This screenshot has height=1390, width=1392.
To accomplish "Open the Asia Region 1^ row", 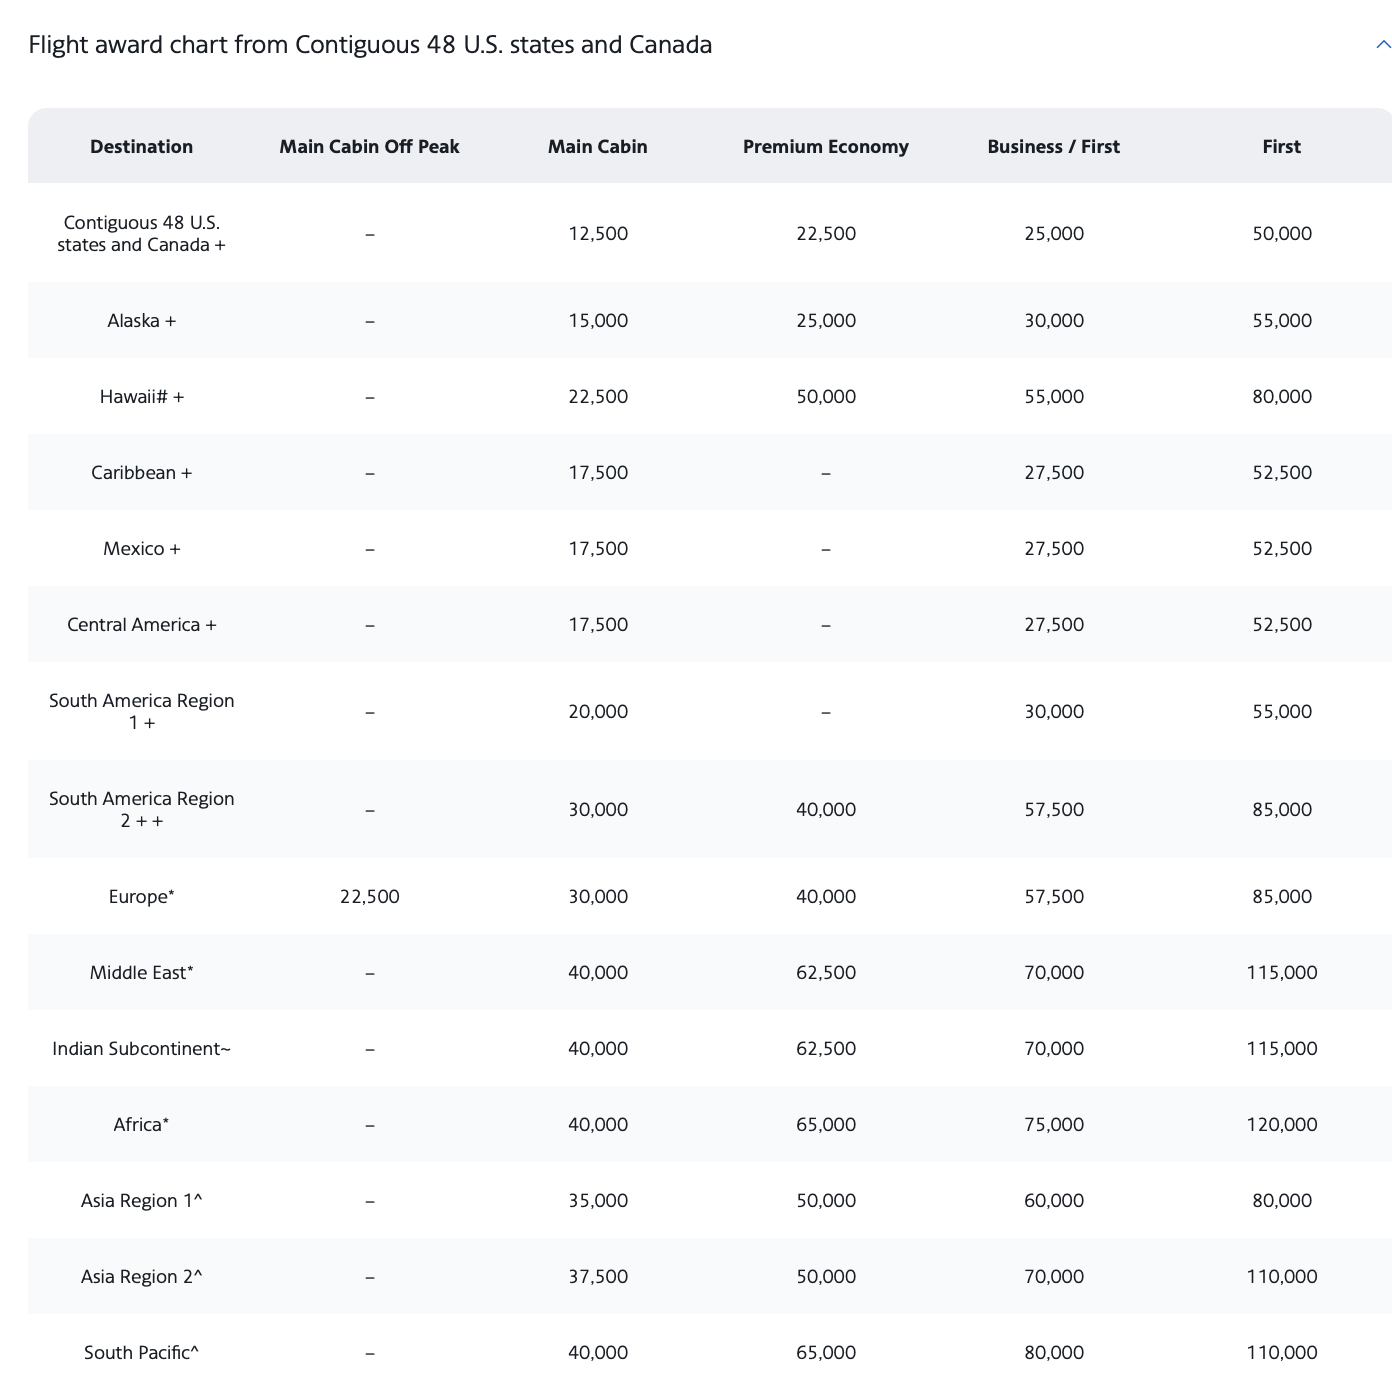I will pyautogui.click(x=141, y=1200).
